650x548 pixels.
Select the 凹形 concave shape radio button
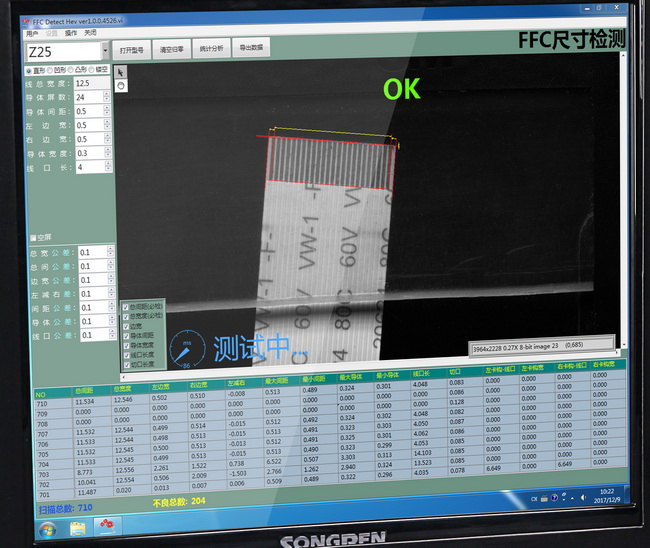click(x=50, y=70)
